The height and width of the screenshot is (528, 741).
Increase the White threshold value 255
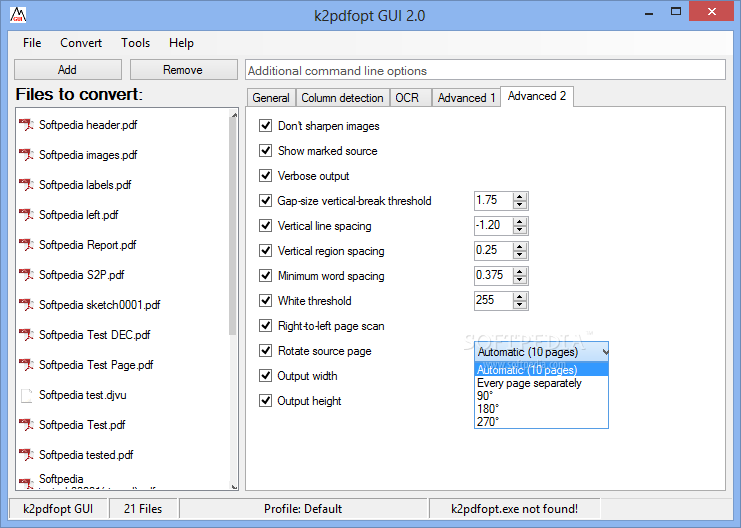[520, 296]
